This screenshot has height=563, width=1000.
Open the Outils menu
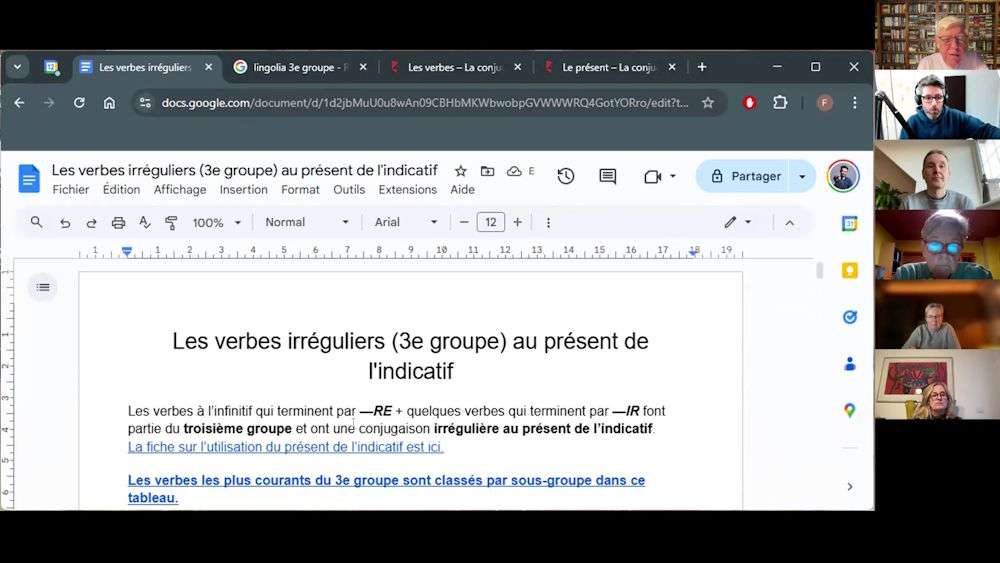coord(349,189)
